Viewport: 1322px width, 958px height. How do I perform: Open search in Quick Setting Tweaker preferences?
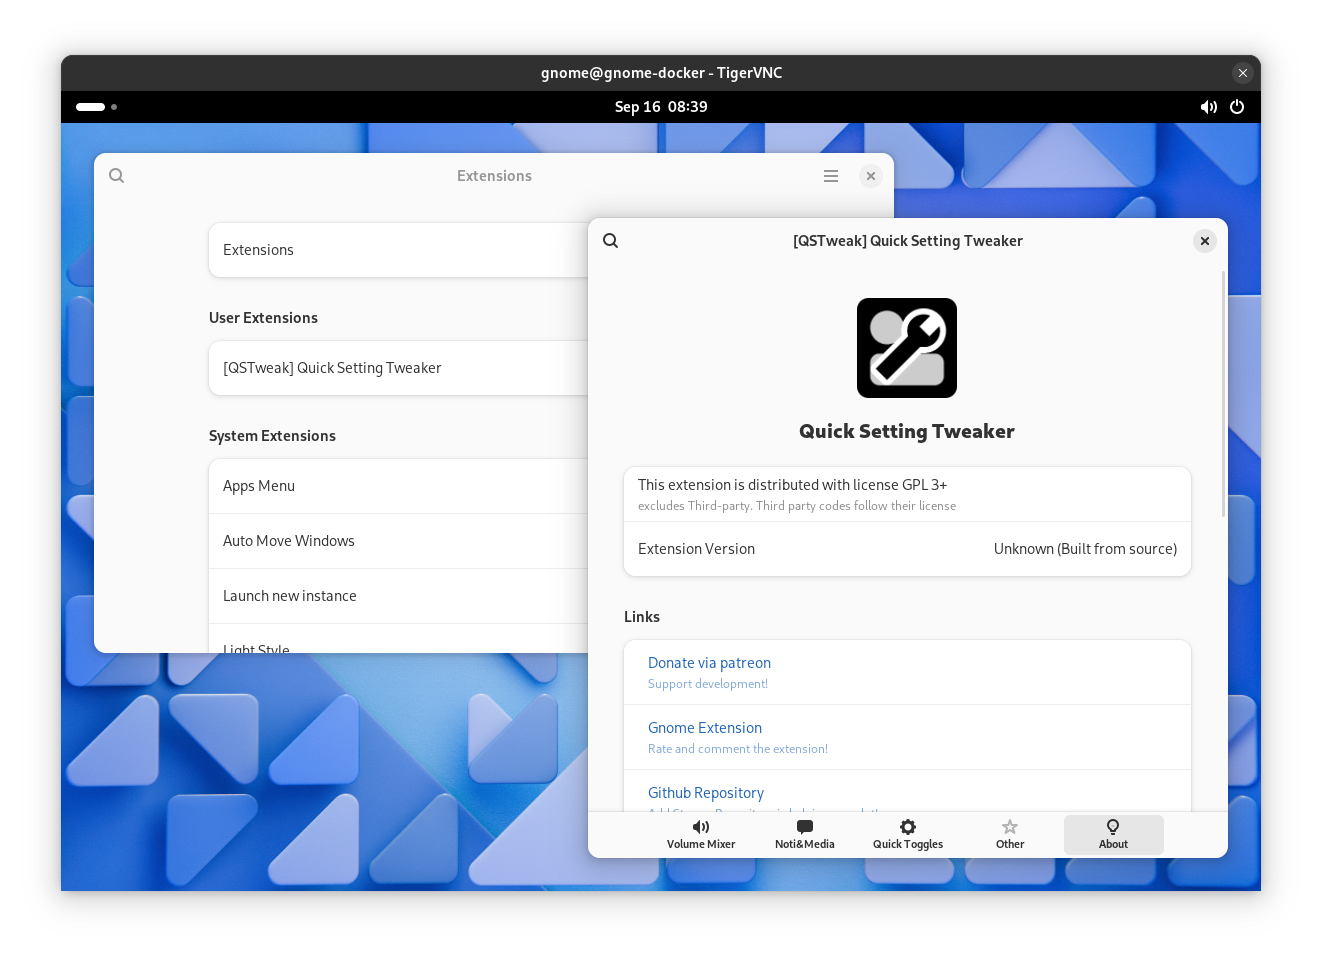pos(611,241)
